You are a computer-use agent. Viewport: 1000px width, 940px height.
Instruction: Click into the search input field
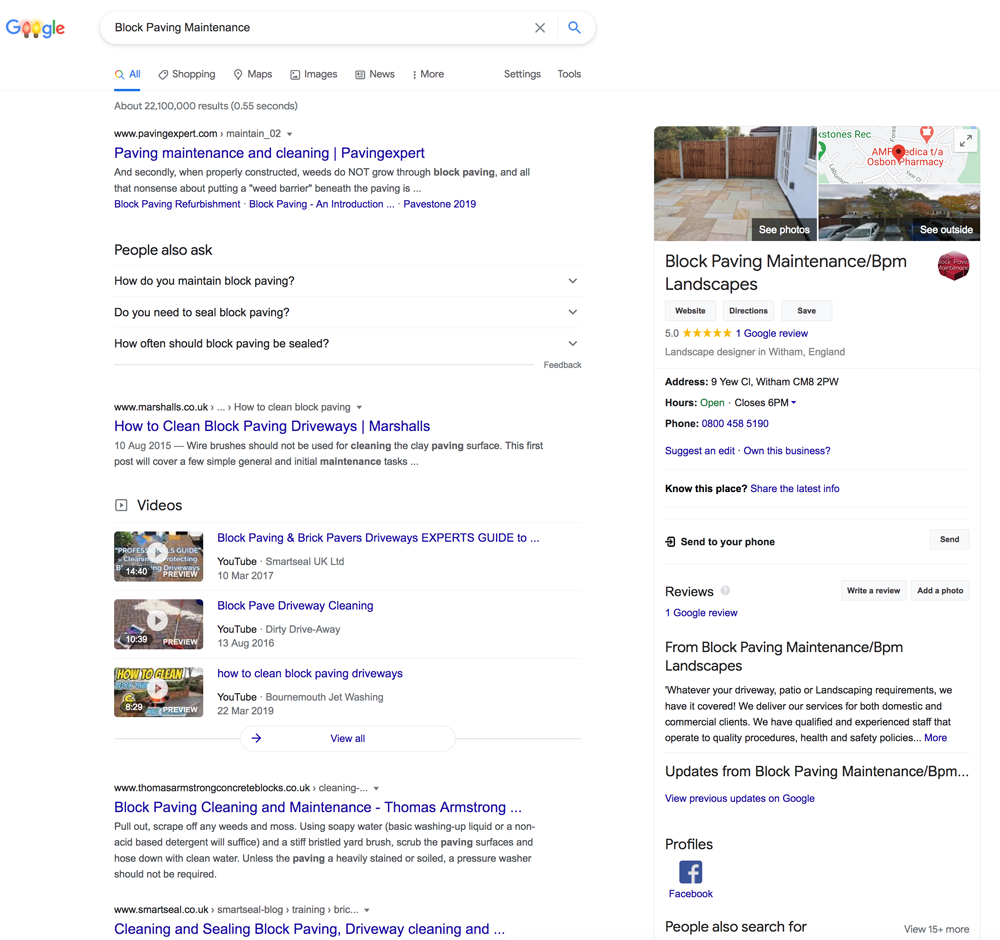pyautogui.click(x=319, y=27)
